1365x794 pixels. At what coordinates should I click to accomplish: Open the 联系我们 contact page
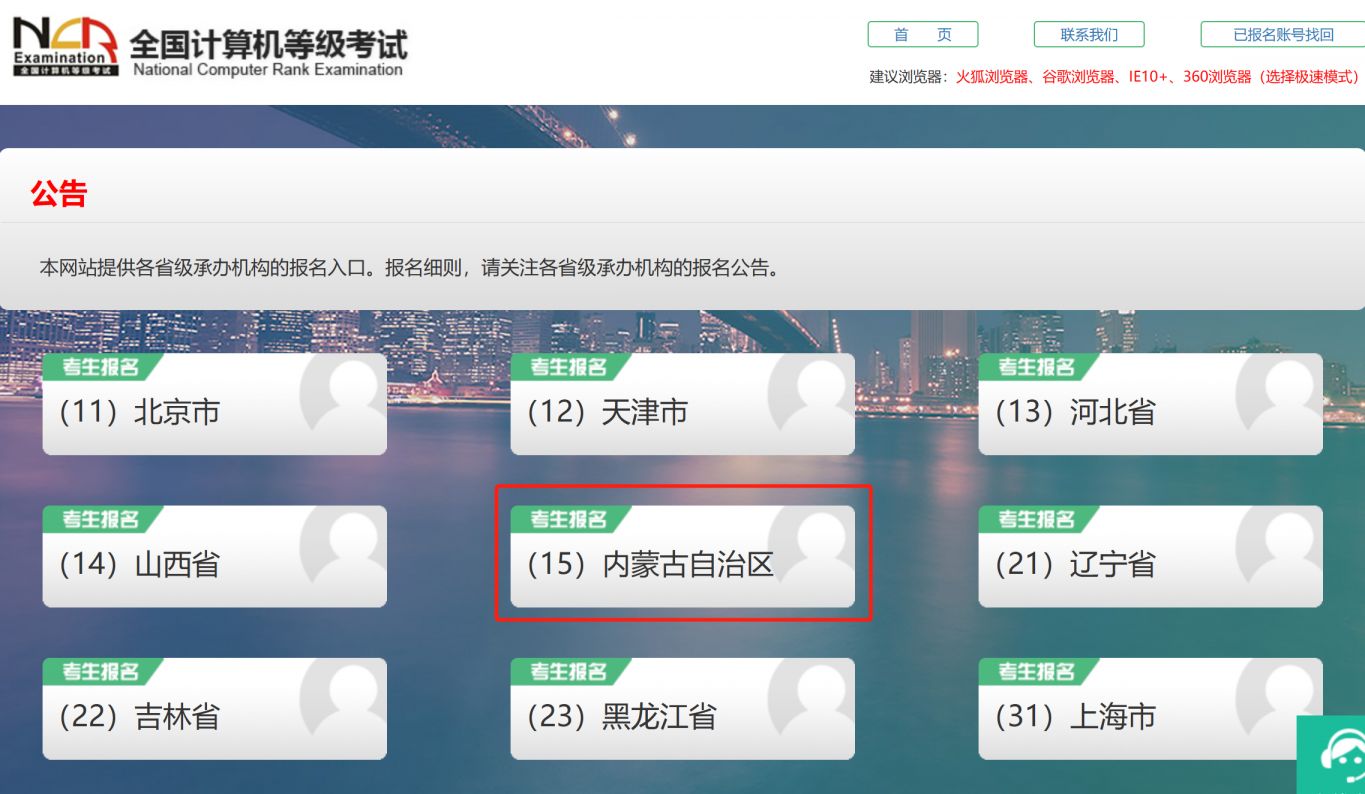pyautogui.click(x=1089, y=34)
